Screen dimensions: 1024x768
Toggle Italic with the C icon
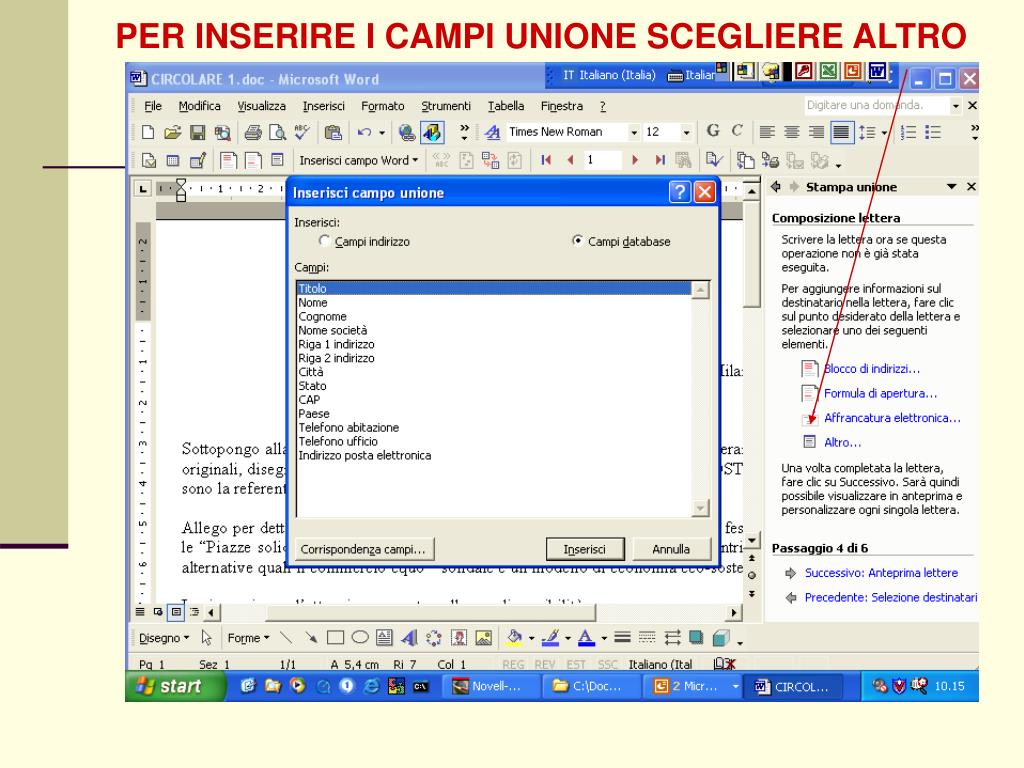[737, 131]
